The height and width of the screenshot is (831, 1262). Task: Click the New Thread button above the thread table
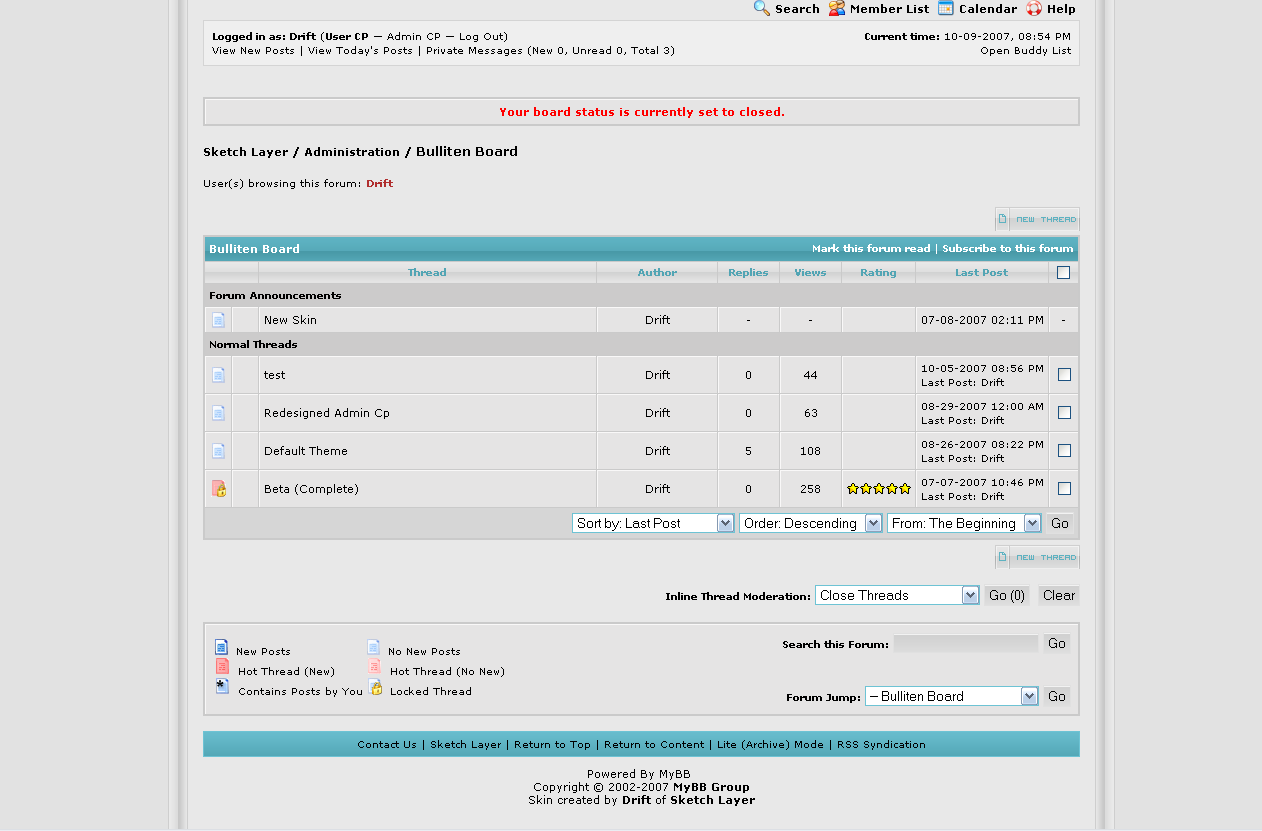click(1037, 219)
